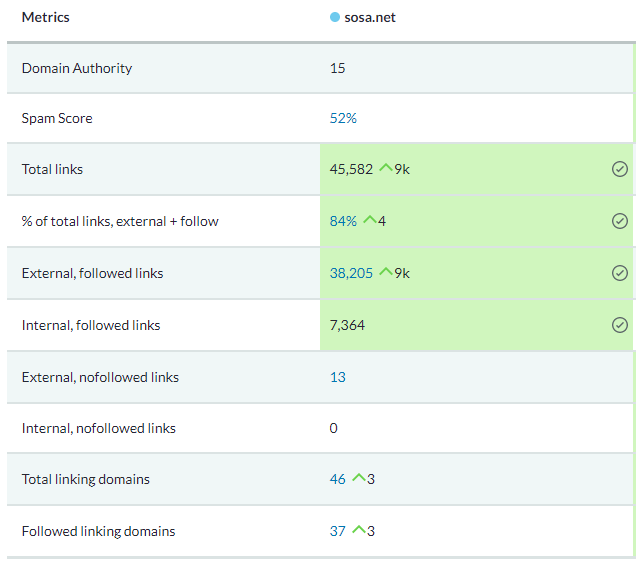The height and width of the screenshot is (564, 636).
Task: Click the green up arrow beside 46
Action: (359, 477)
